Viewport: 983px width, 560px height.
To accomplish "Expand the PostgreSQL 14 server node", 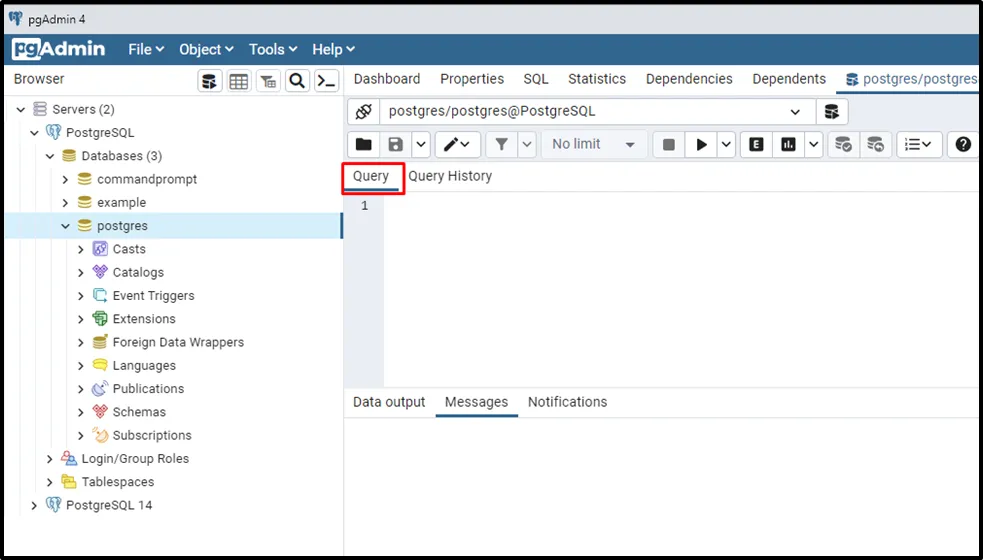I will (35, 505).
